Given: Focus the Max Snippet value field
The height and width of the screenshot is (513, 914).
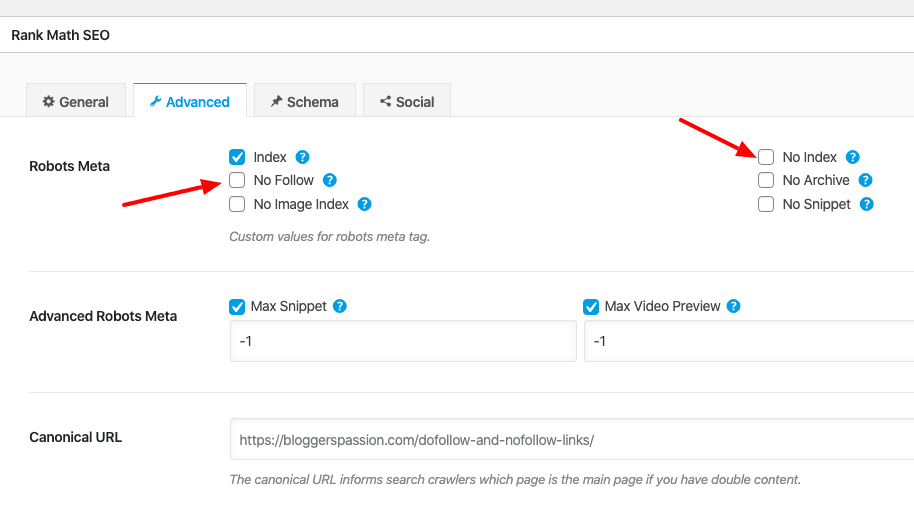Looking at the screenshot, I should tap(402, 341).
